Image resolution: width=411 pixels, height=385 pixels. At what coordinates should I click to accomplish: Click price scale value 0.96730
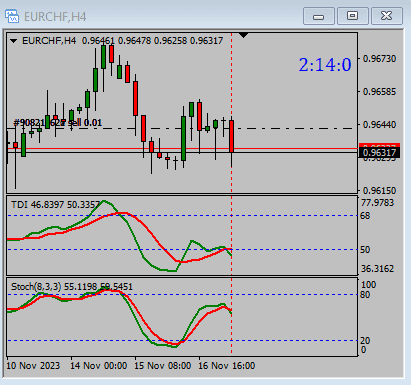tap(379, 59)
